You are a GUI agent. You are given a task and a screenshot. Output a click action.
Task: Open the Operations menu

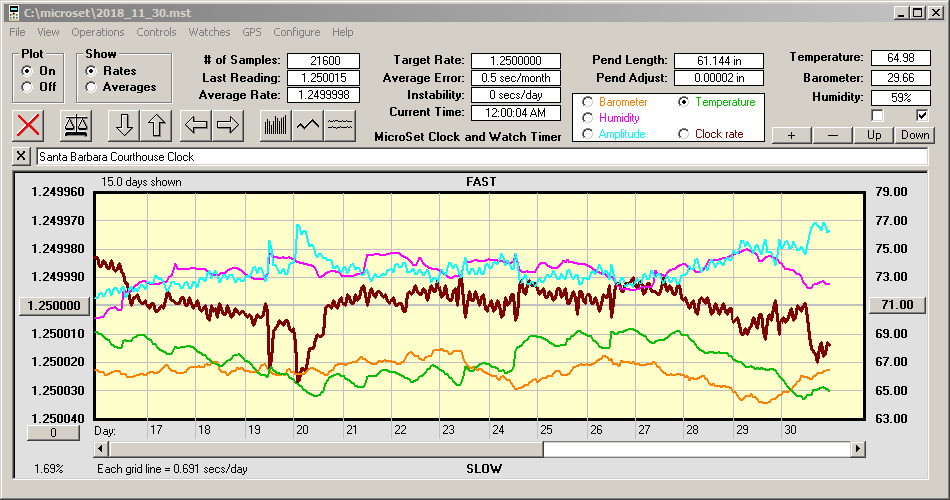pyautogui.click(x=98, y=32)
